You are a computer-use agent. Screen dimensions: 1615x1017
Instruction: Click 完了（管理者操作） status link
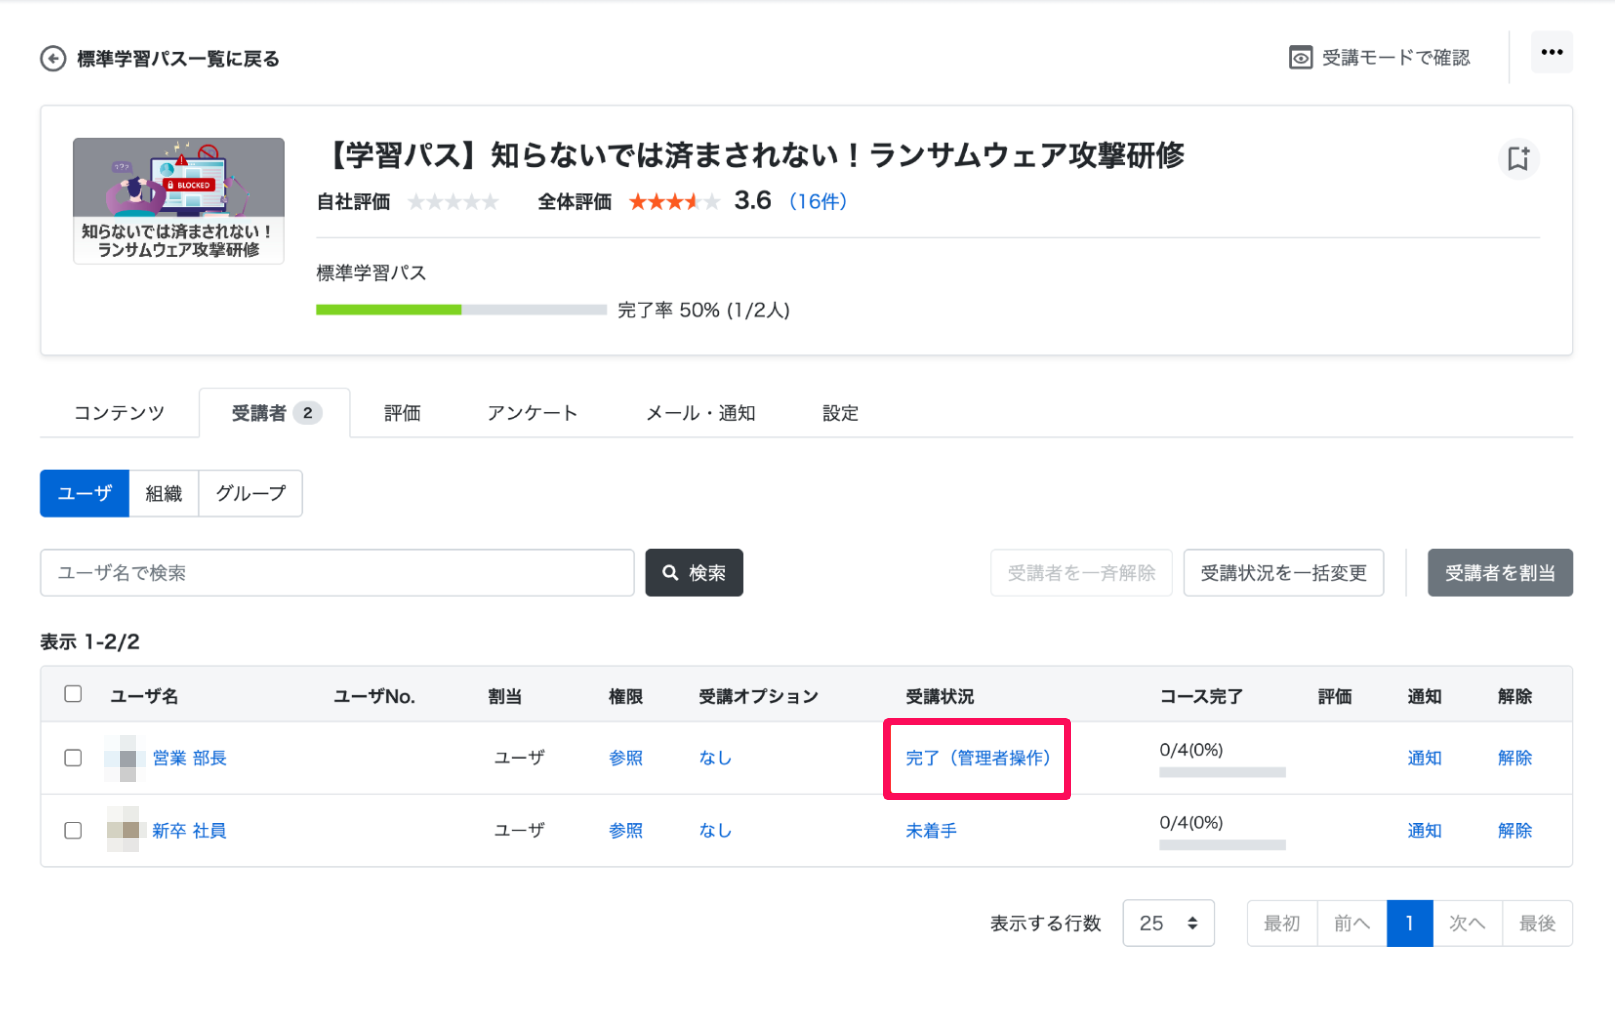tap(978, 758)
